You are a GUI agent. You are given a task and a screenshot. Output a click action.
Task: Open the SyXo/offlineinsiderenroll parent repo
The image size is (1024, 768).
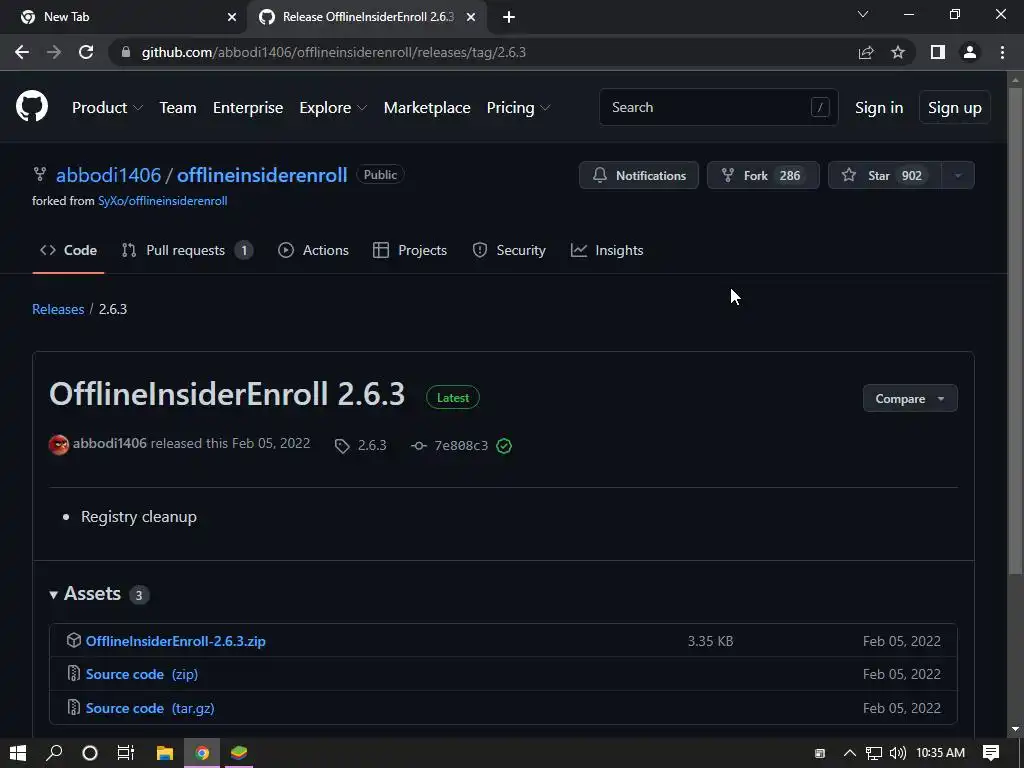163,200
